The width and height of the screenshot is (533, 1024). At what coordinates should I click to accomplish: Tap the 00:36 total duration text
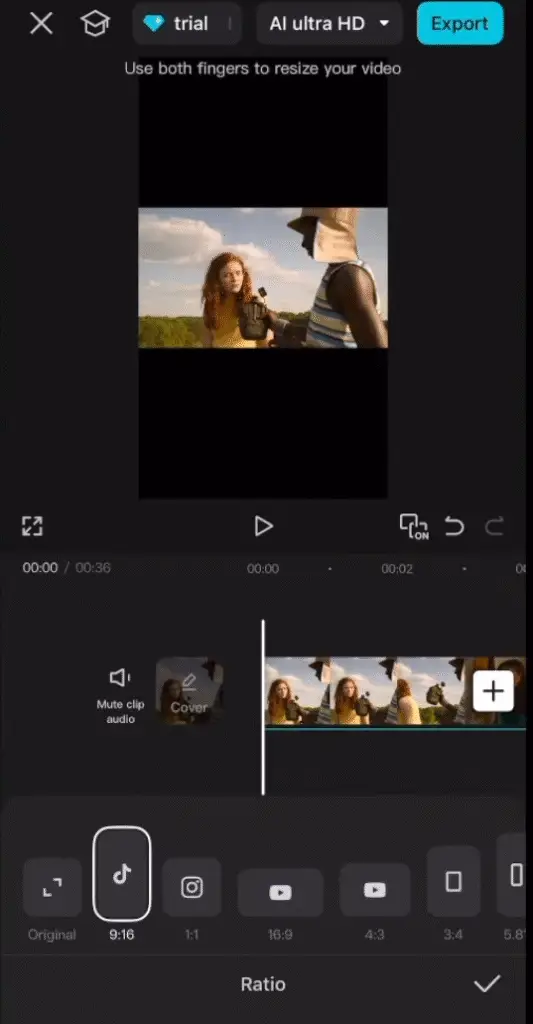pos(93,568)
